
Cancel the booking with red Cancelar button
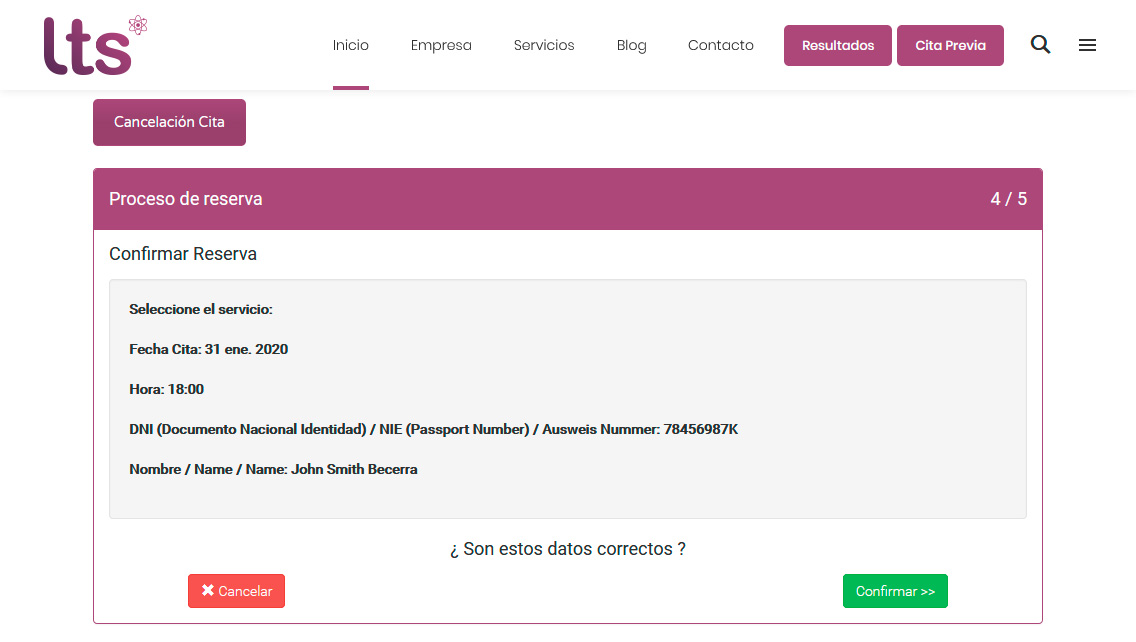[236, 591]
